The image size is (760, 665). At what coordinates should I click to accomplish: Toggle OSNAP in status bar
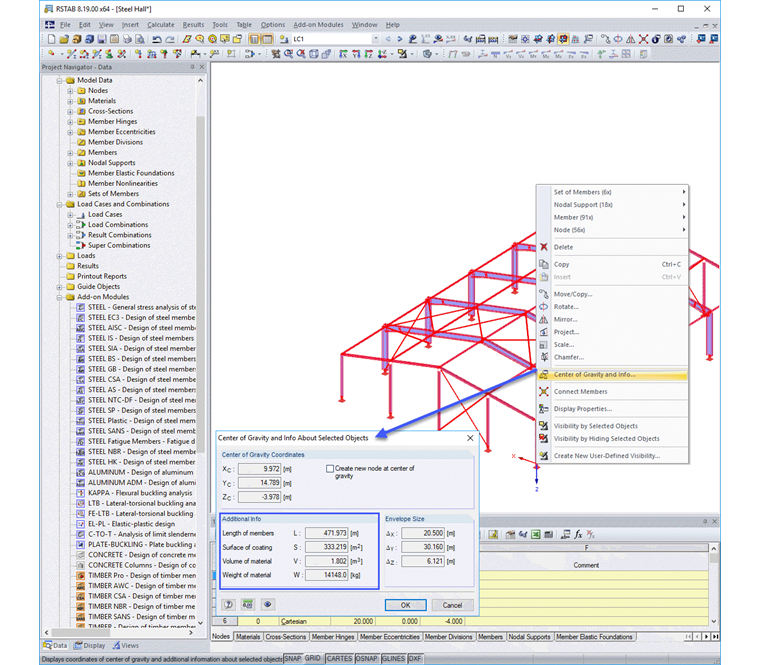366,658
